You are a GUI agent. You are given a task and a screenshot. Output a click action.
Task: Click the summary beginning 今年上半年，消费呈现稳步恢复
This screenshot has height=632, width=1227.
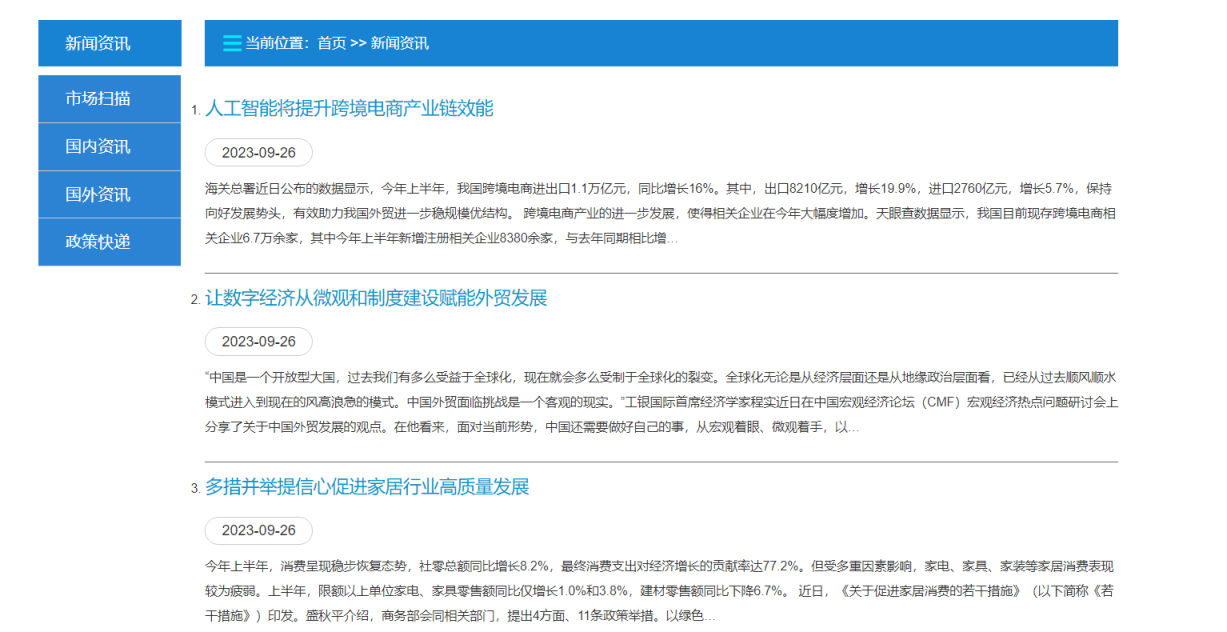click(x=658, y=590)
